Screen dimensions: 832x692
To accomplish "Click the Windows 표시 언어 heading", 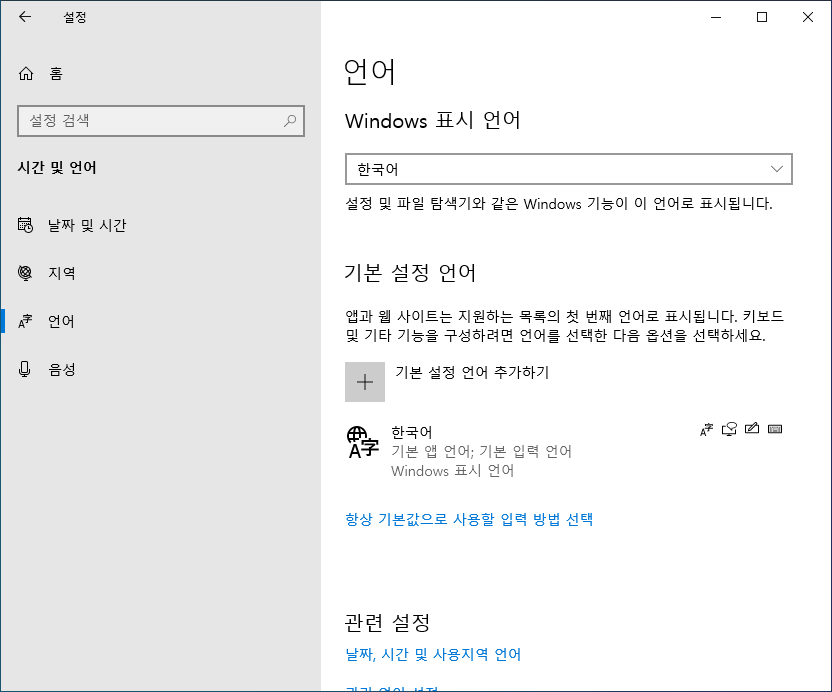I will point(432,120).
